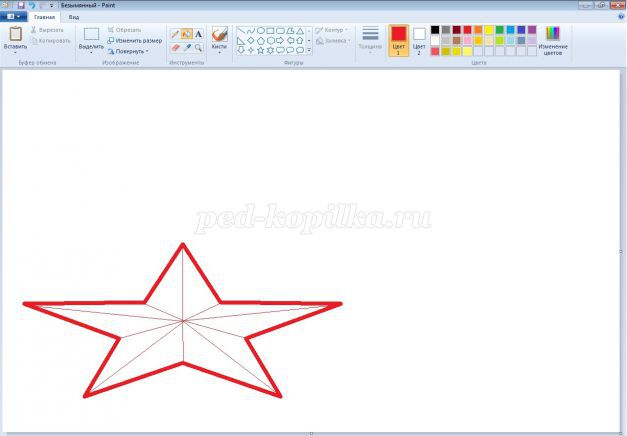Expand the Paste (Вставить) dropdown arrow
627x436 pixels.
[15, 53]
